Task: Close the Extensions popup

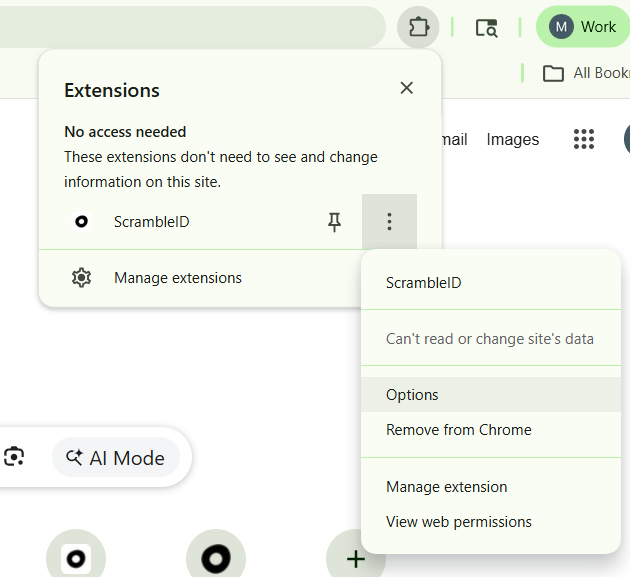Action: point(407,88)
